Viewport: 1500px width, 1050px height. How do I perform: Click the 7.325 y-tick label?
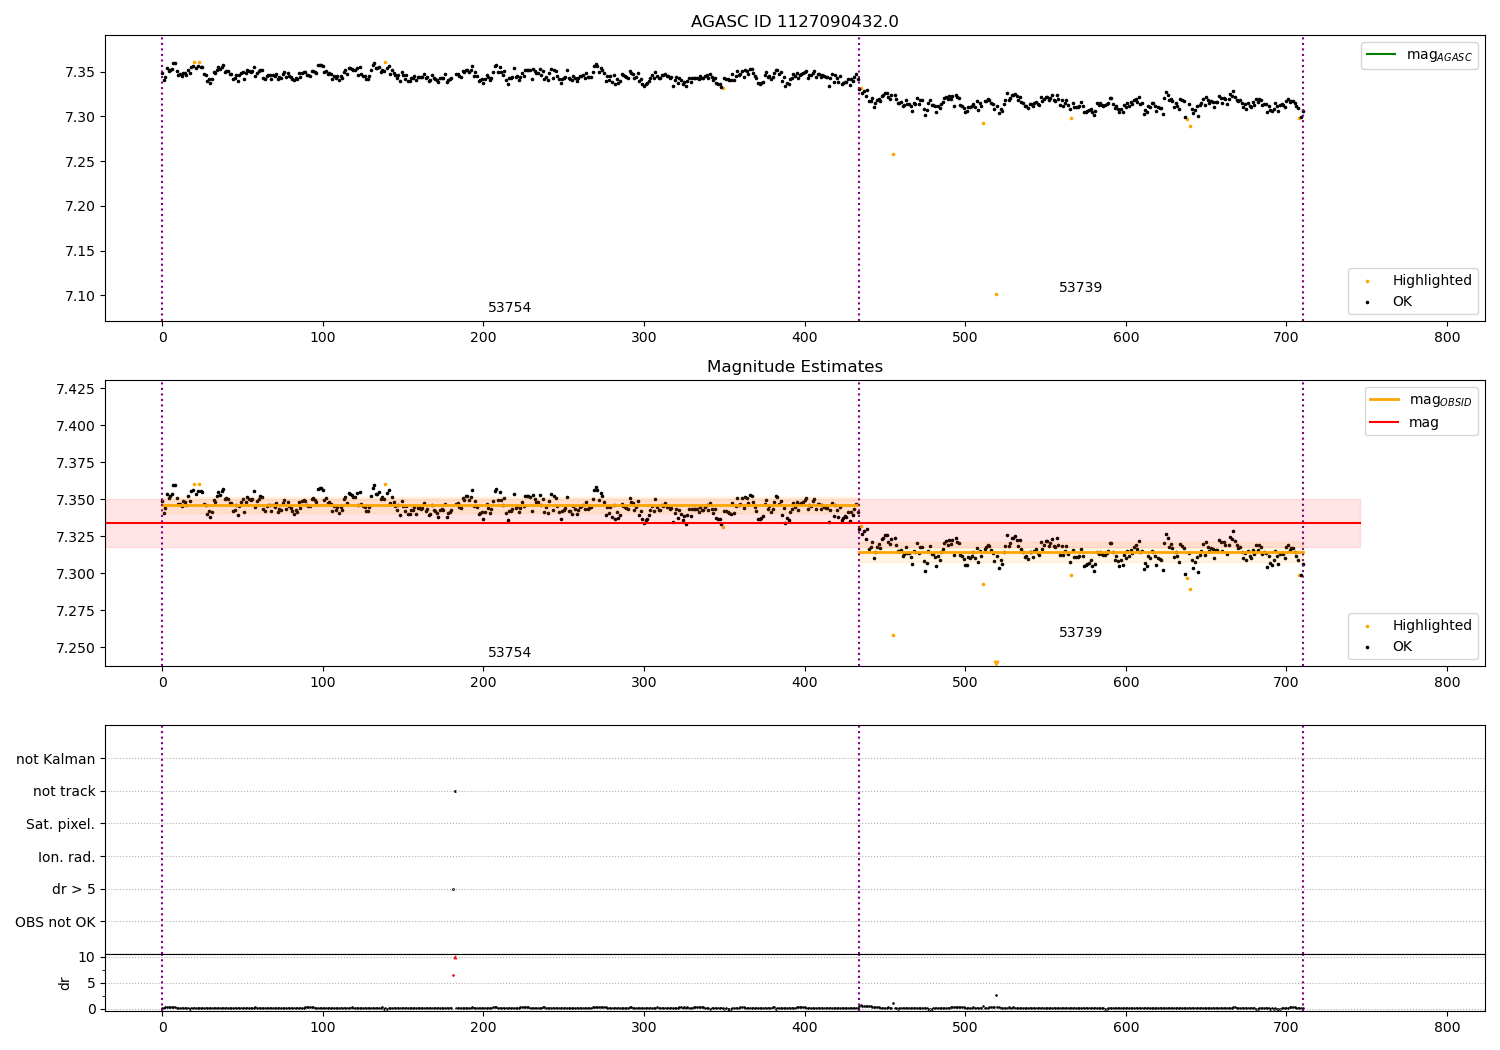point(75,537)
